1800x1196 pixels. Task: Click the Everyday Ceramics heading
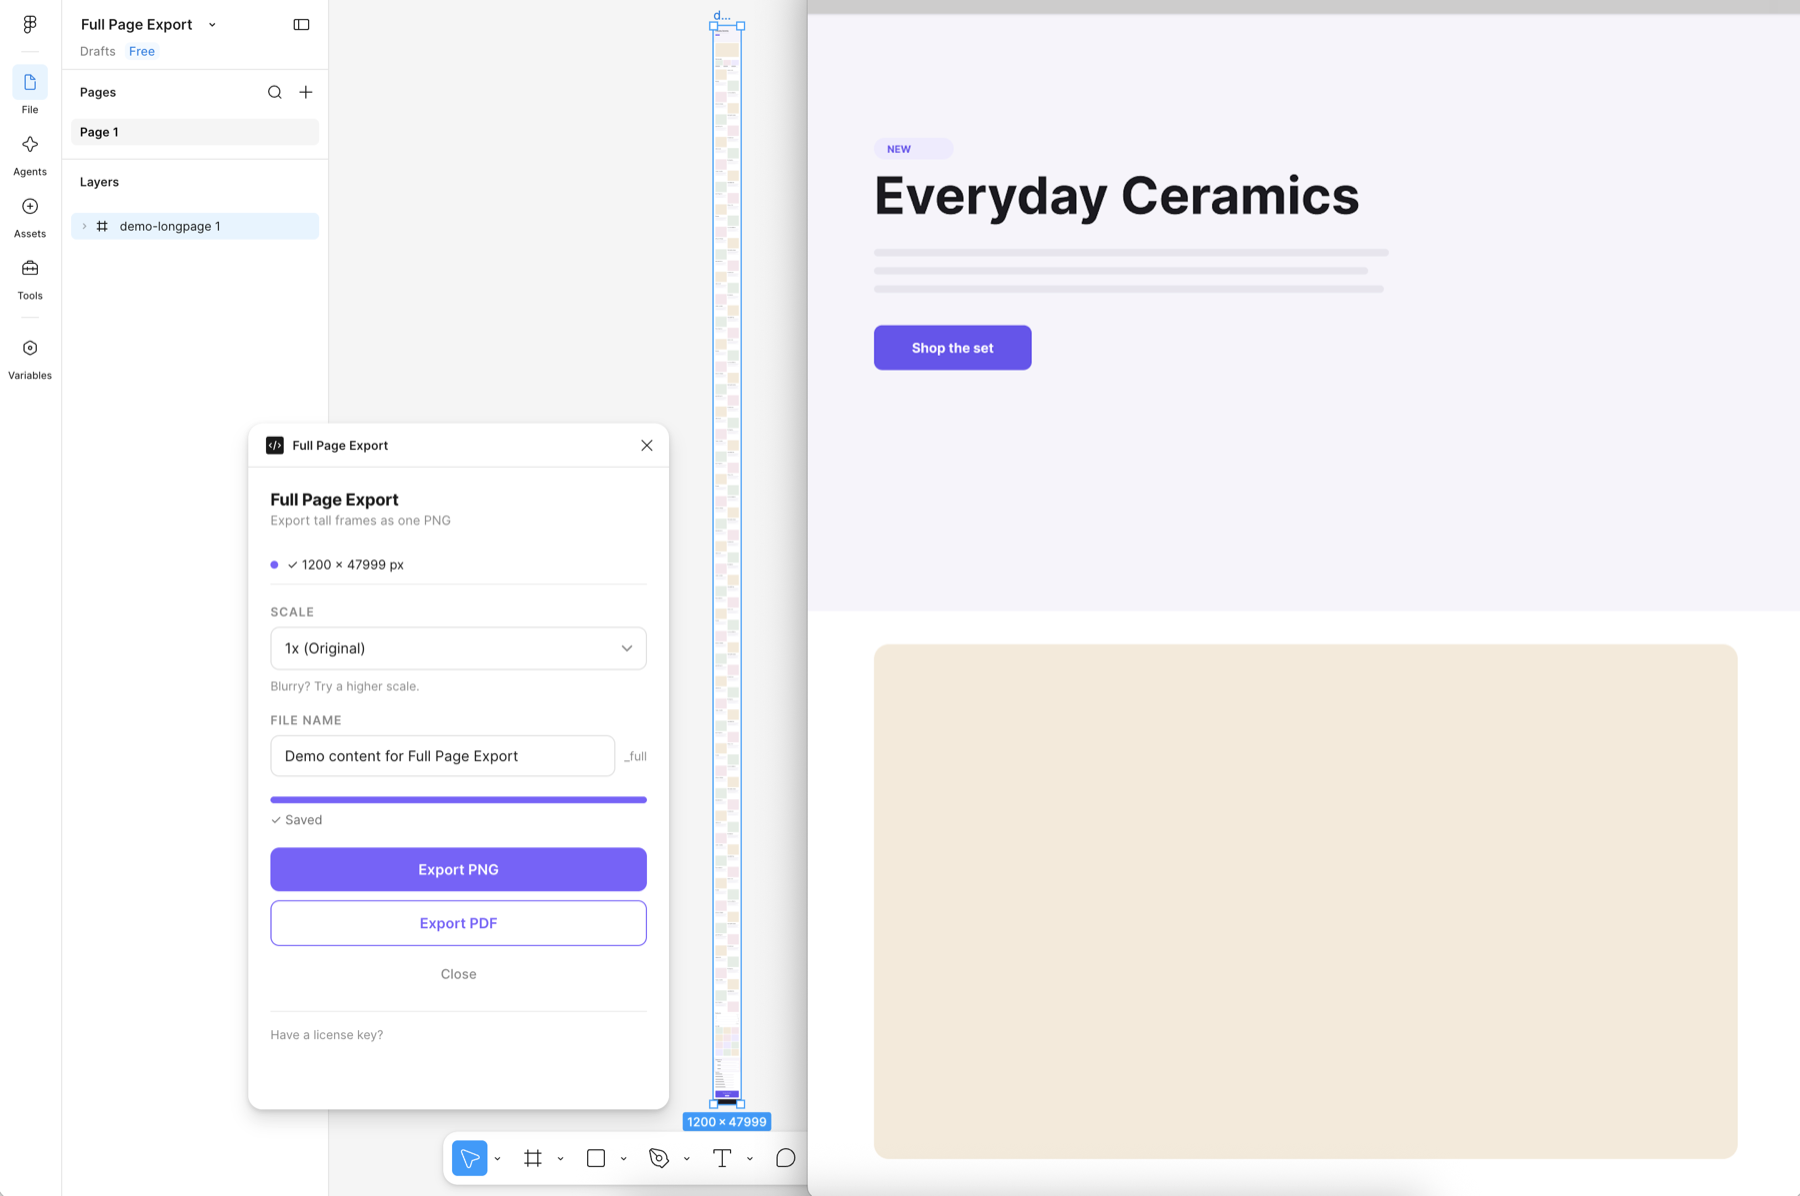point(1116,196)
